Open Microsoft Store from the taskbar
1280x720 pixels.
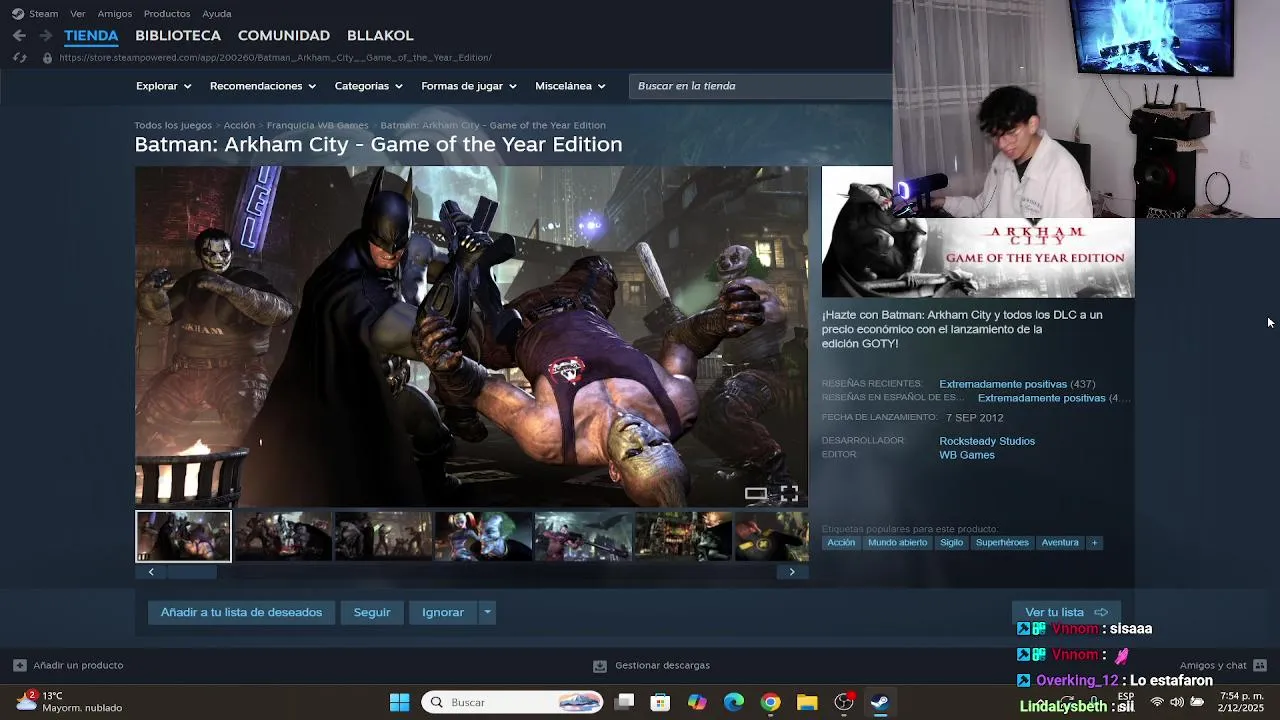(660, 702)
